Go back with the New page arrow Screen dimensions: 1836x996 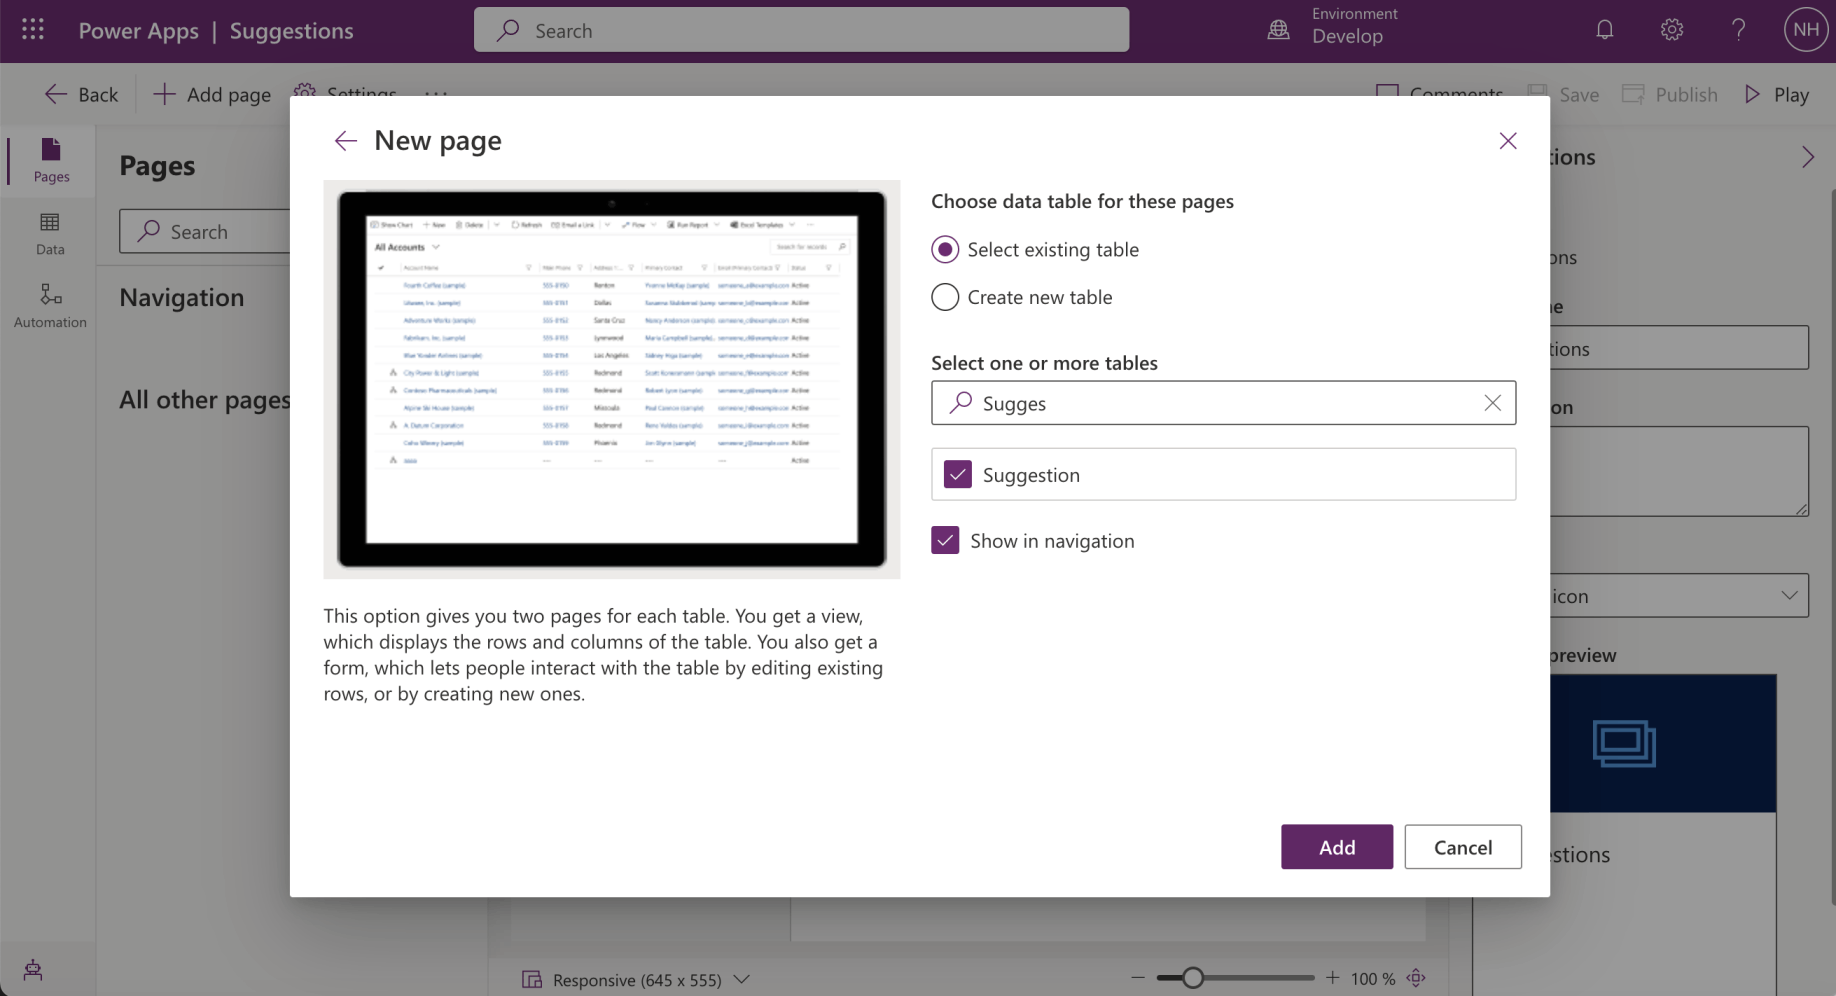345,141
